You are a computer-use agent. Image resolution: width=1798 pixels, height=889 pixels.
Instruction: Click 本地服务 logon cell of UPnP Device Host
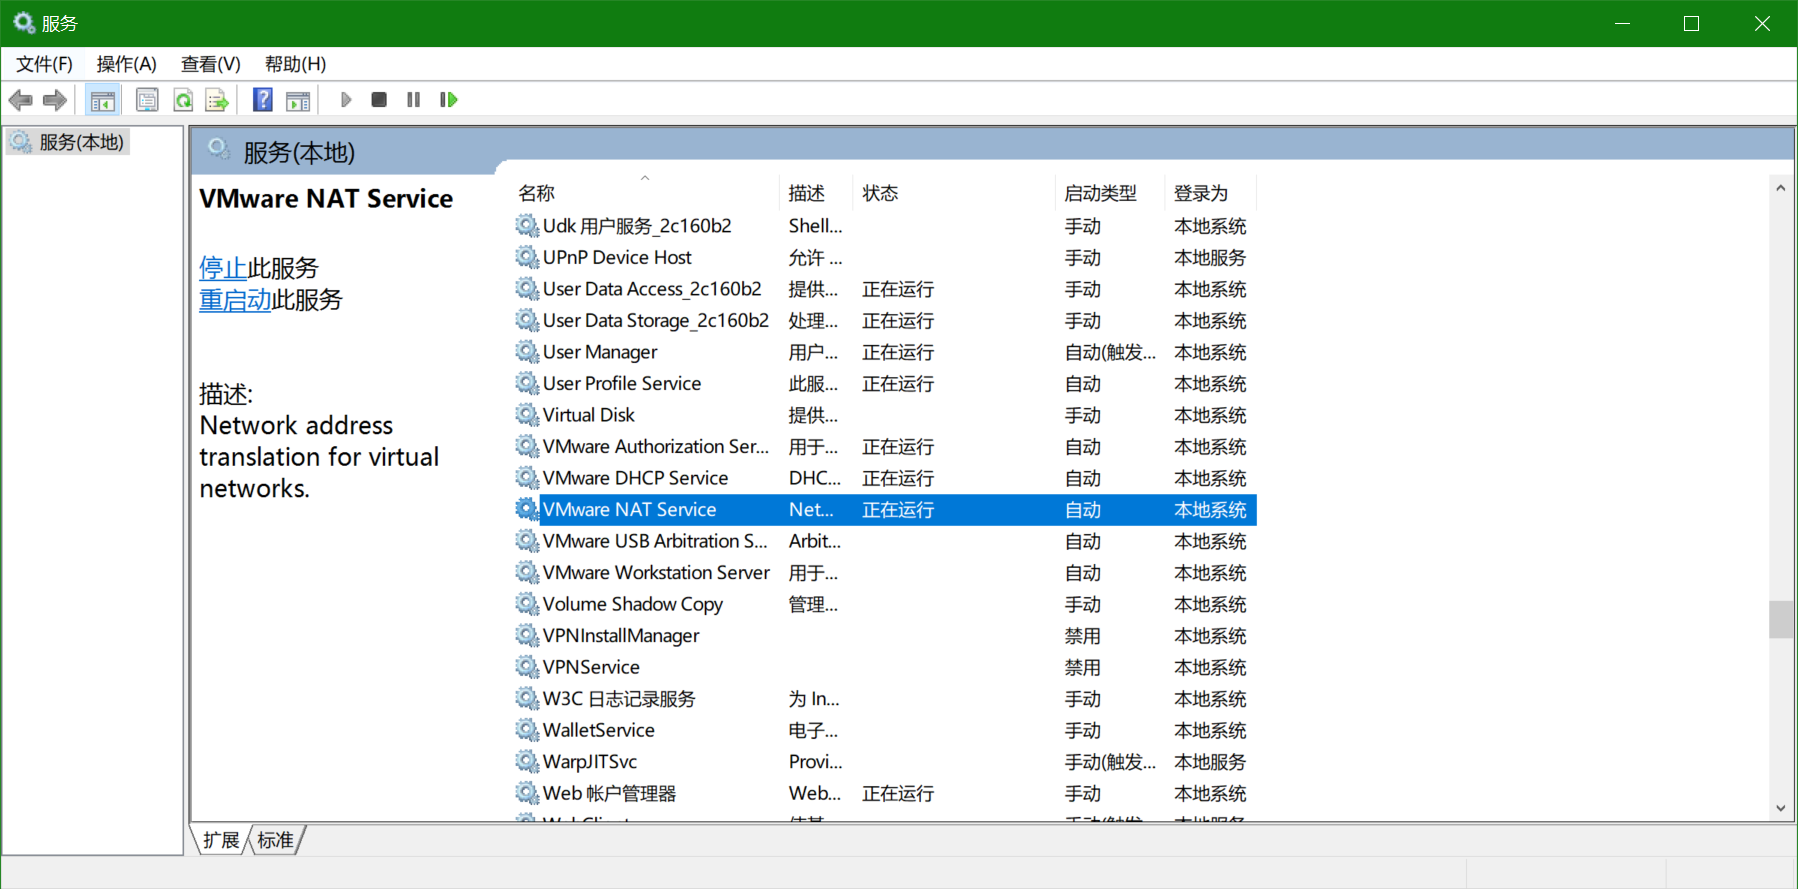(x=1210, y=258)
